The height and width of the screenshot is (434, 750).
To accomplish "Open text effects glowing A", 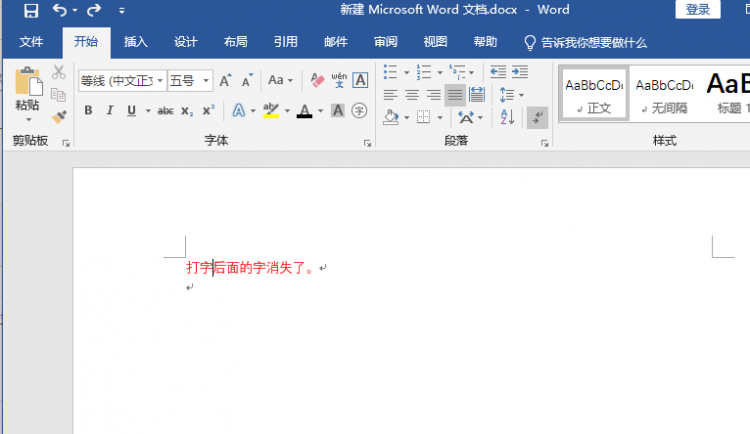I will tap(238, 111).
